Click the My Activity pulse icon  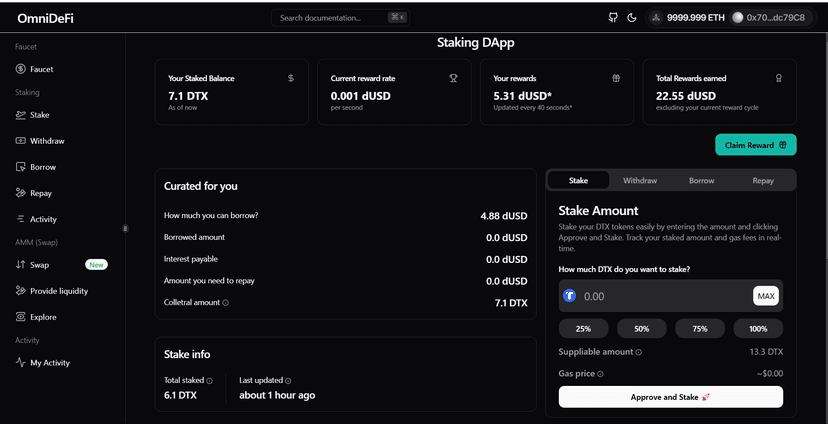(x=21, y=363)
